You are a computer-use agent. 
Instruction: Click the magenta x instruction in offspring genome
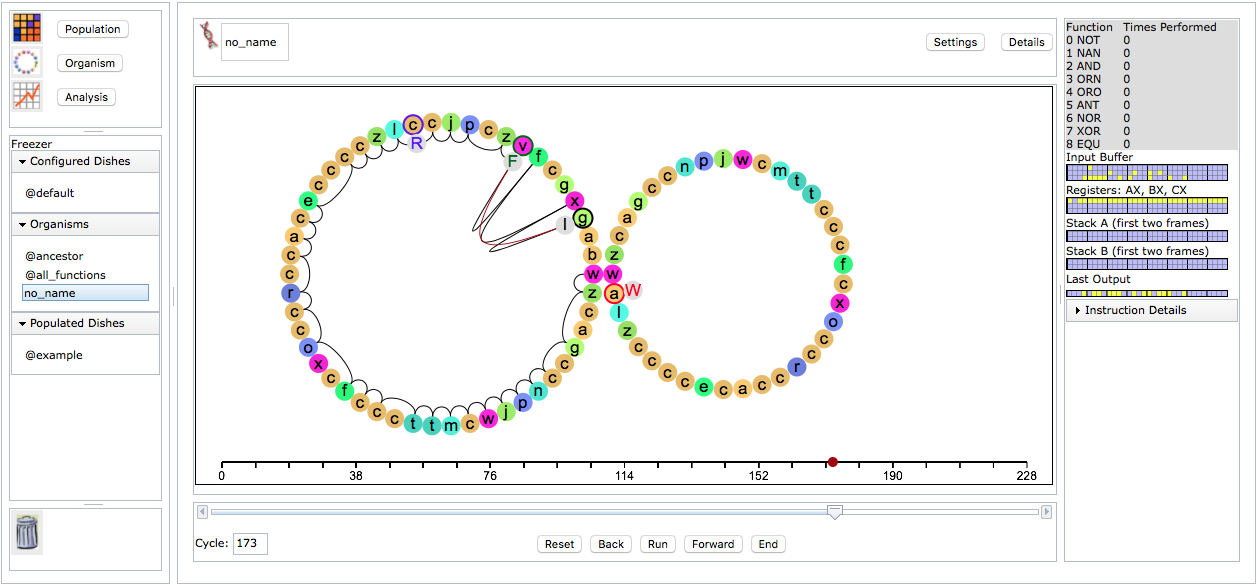click(x=841, y=302)
